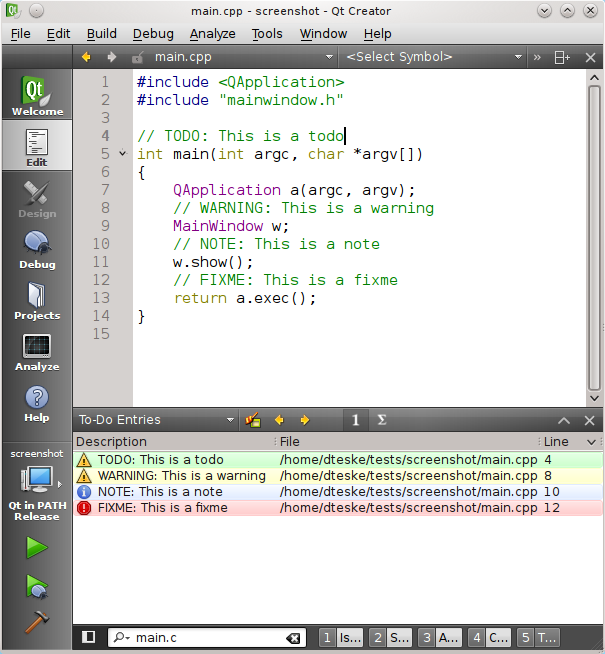Click the round pin button in title bar
The height and width of the screenshot is (654, 605).
click(x=36, y=11)
